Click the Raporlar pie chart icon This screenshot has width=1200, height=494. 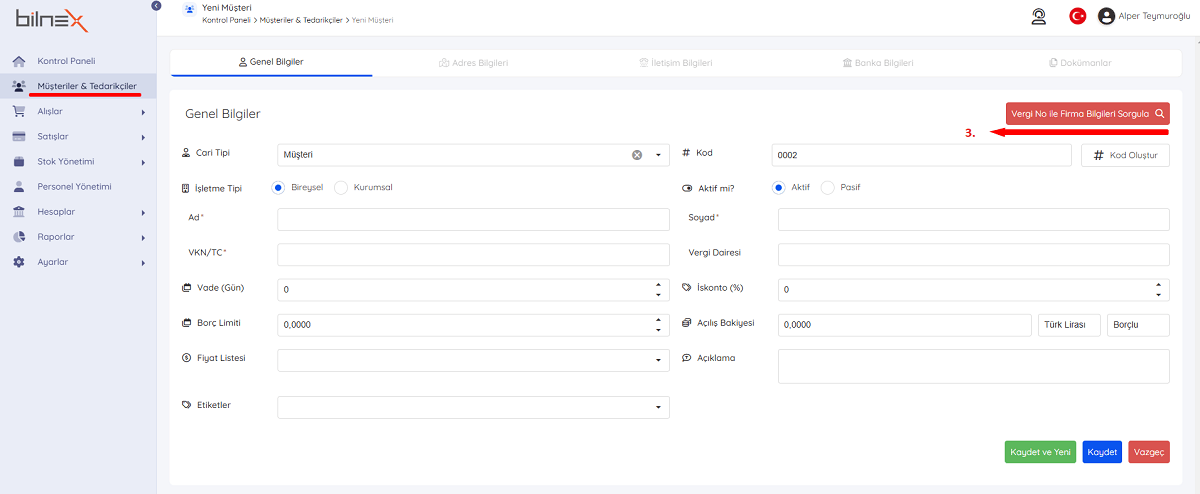(18, 237)
